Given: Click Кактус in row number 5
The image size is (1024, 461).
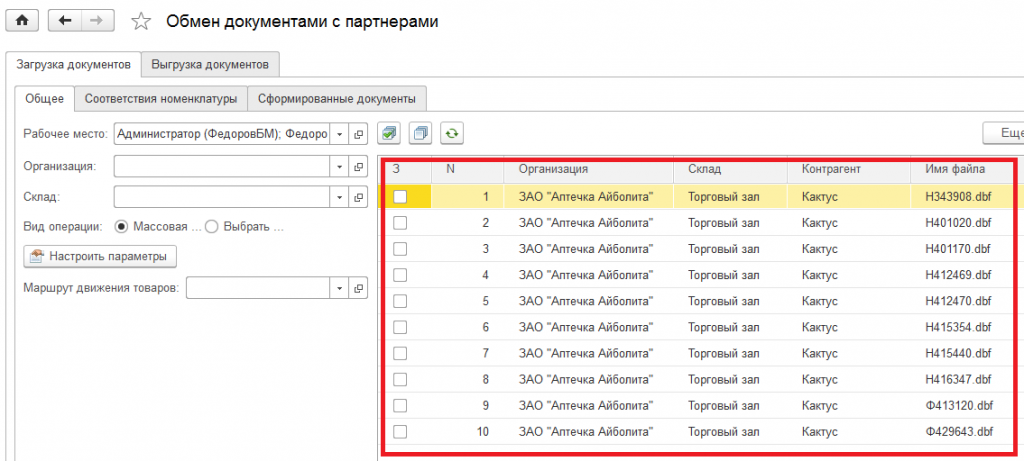Looking at the screenshot, I should 820,301.
